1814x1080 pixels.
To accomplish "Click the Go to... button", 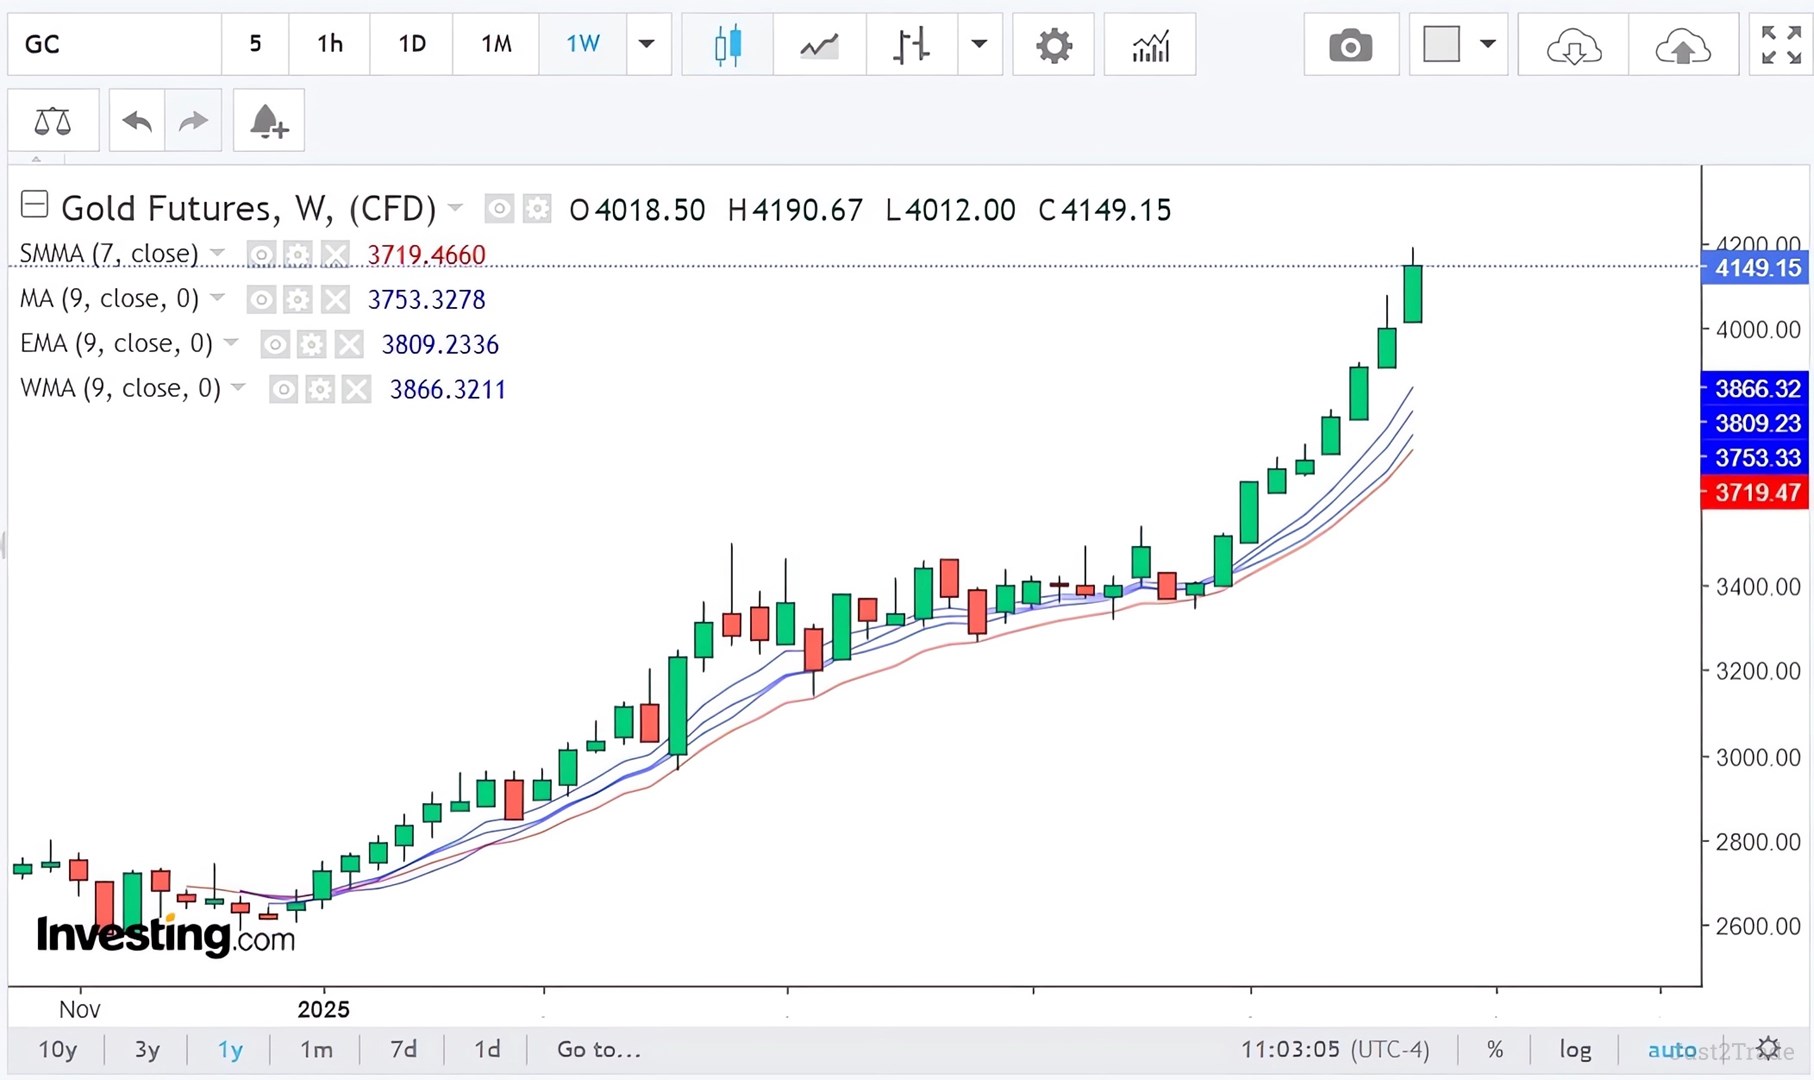I will coord(597,1049).
